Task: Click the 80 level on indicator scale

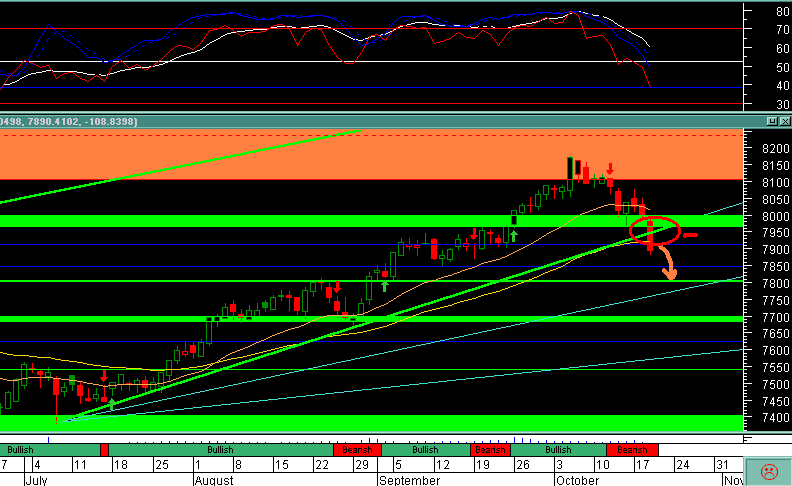Action: click(x=783, y=11)
